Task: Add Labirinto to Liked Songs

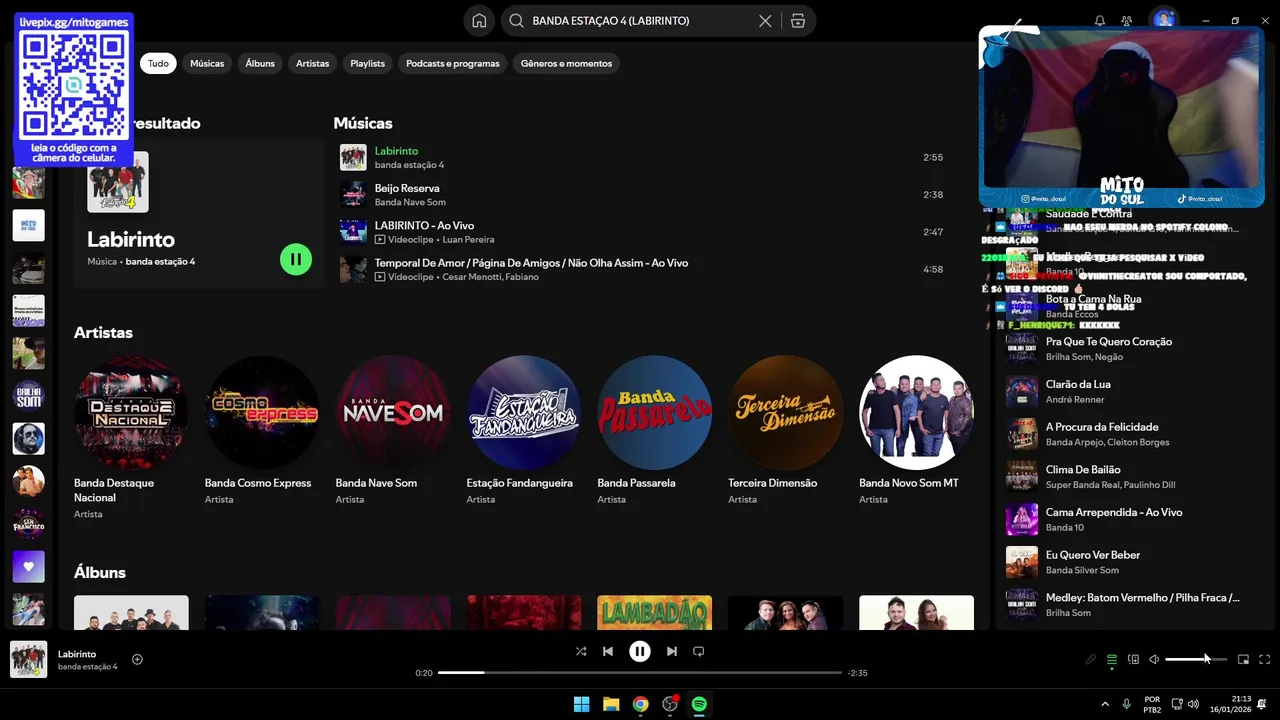Action: click(x=138, y=659)
